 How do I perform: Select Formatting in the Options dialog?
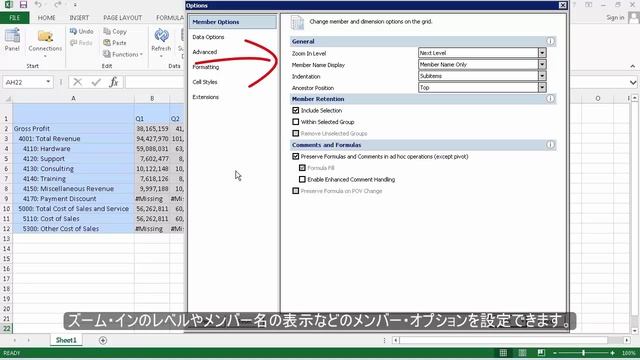click(x=206, y=67)
